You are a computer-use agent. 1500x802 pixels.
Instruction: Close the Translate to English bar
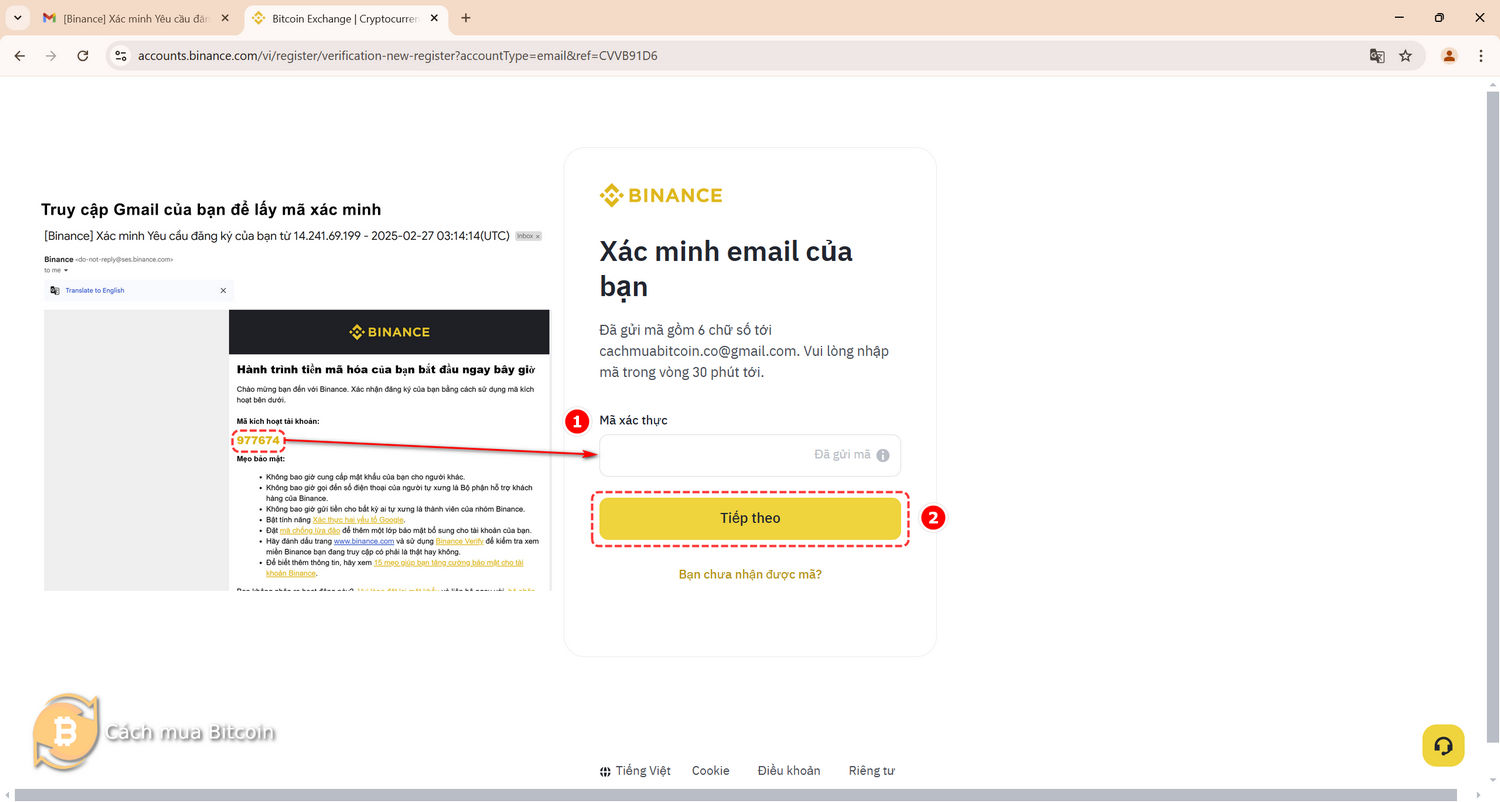(223, 290)
